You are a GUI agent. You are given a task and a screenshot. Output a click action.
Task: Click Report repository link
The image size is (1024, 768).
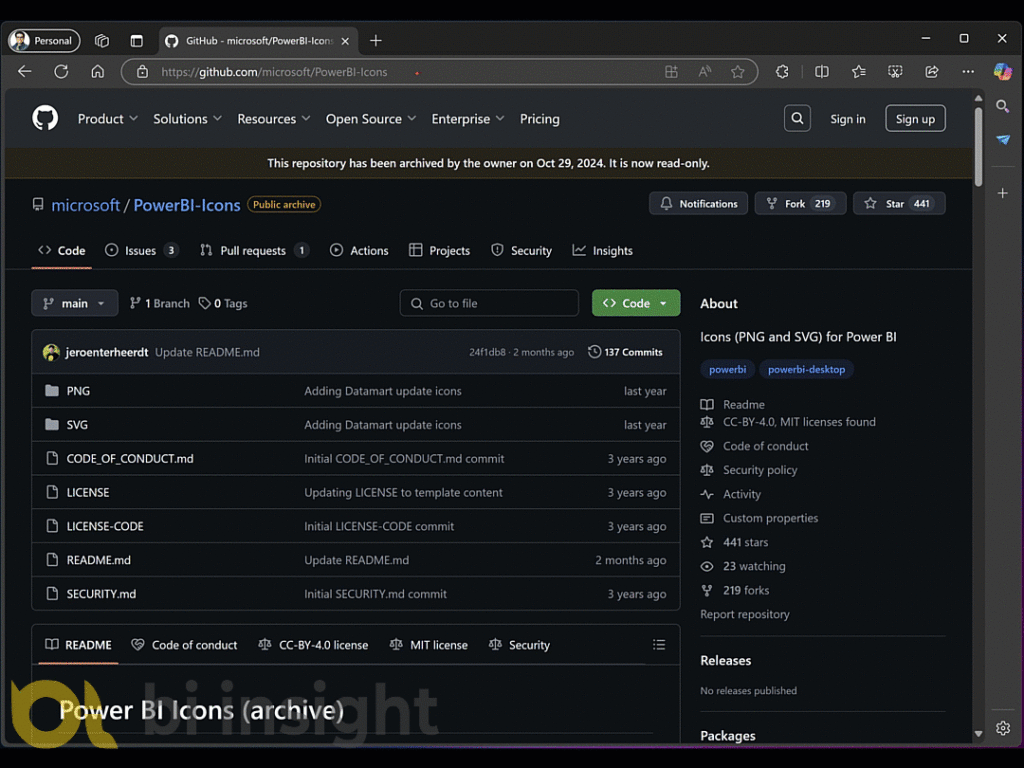click(744, 614)
